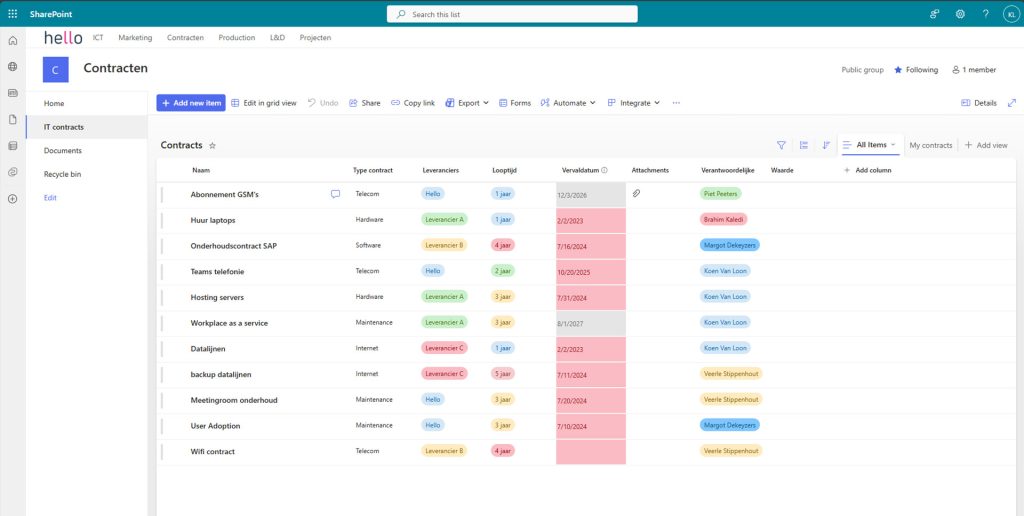1024x516 pixels.
Task: Click the Share command
Action: point(364,103)
